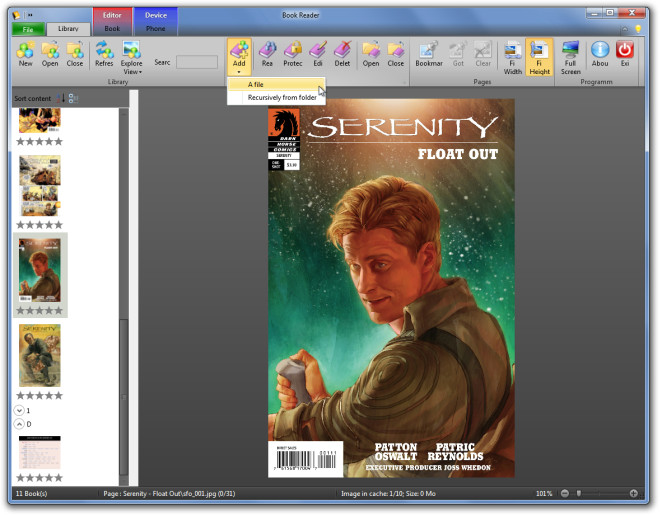Click the sort order arrow next to Sort content
660x515 pixels.
click(61, 98)
